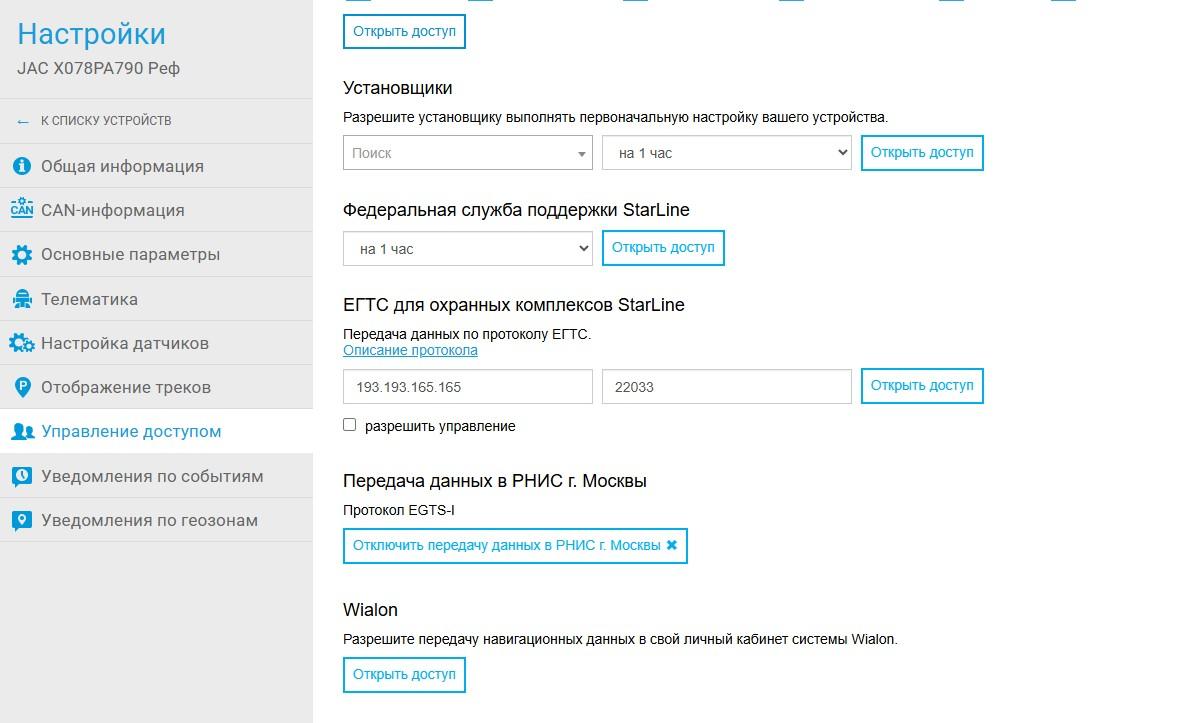Enable the разрешить управление checkbox

coord(350,425)
